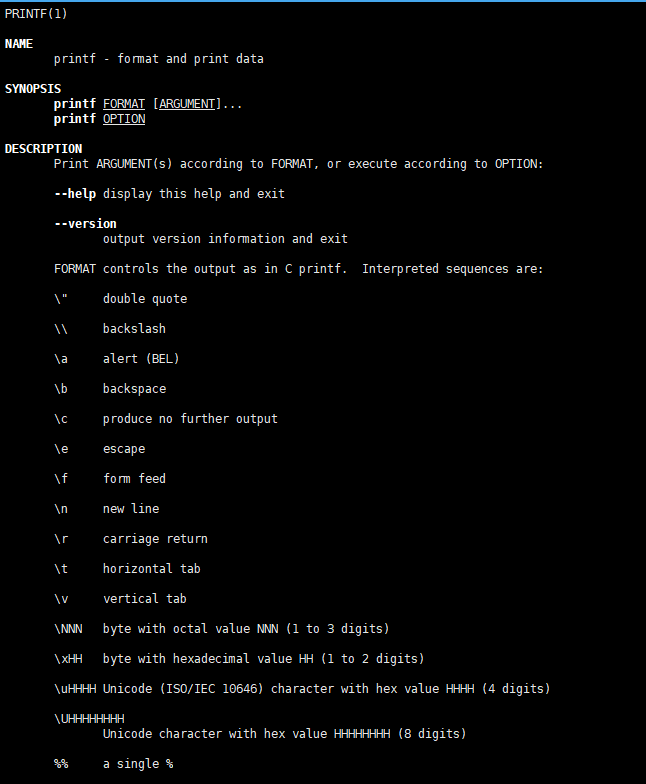
Task: Click the \b backspace sequence
Action: pos(61,389)
